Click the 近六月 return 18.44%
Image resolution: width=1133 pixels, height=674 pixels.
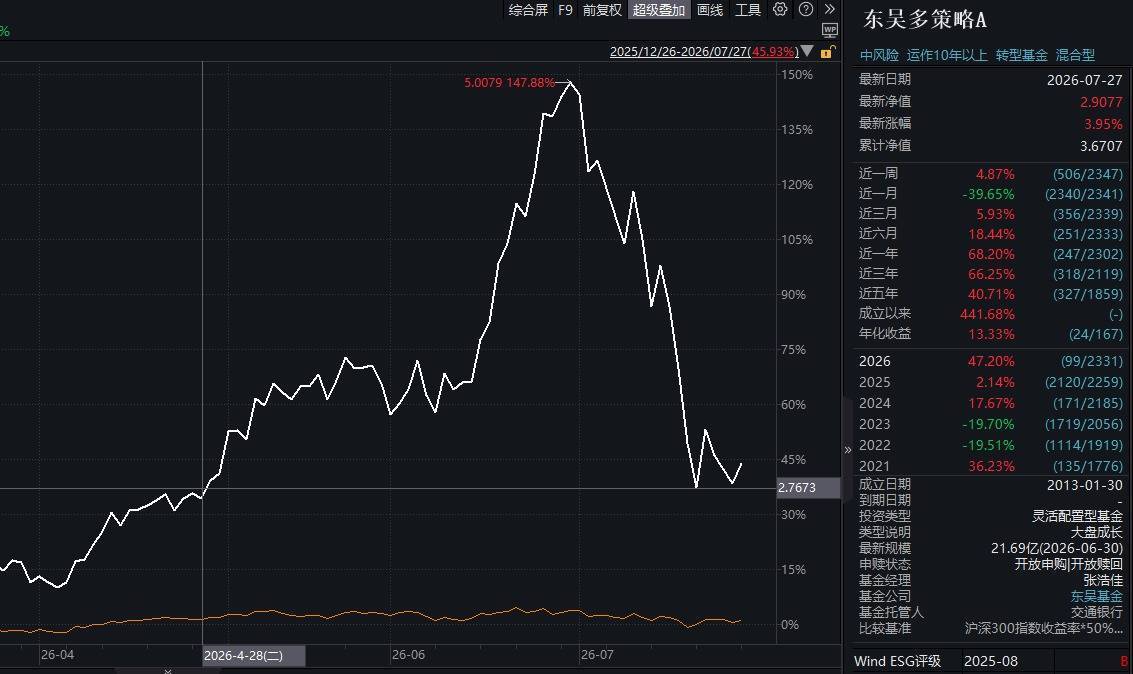(991, 234)
